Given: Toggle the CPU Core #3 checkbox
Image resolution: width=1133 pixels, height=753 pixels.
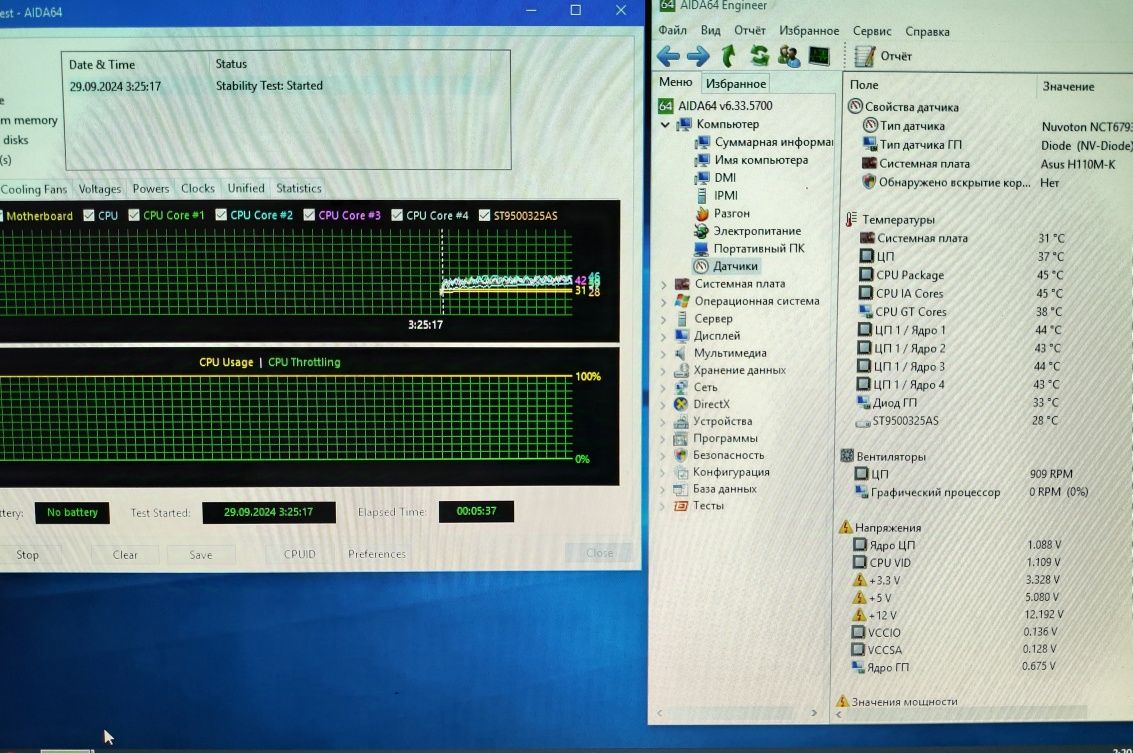Looking at the screenshot, I should point(309,215).
